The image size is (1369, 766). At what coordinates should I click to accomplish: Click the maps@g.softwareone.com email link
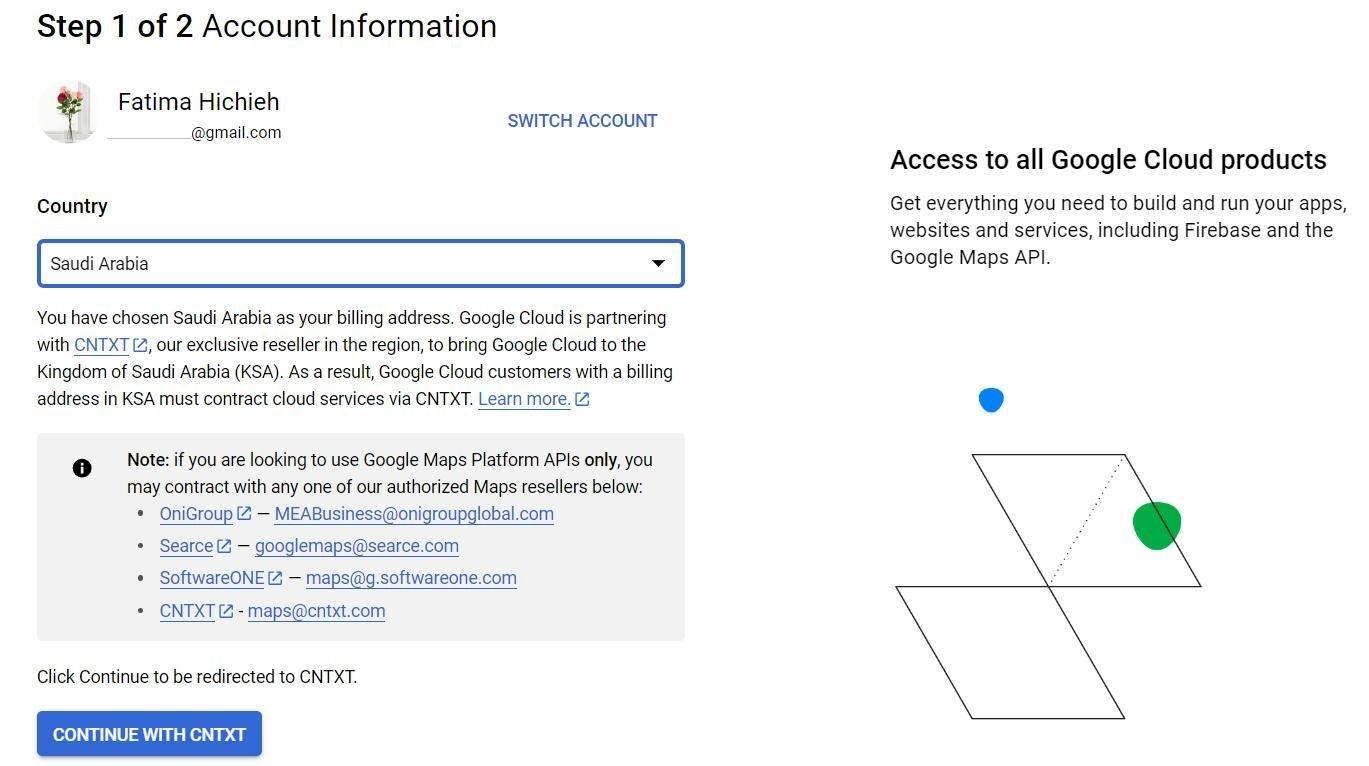(x=411, y=578)
